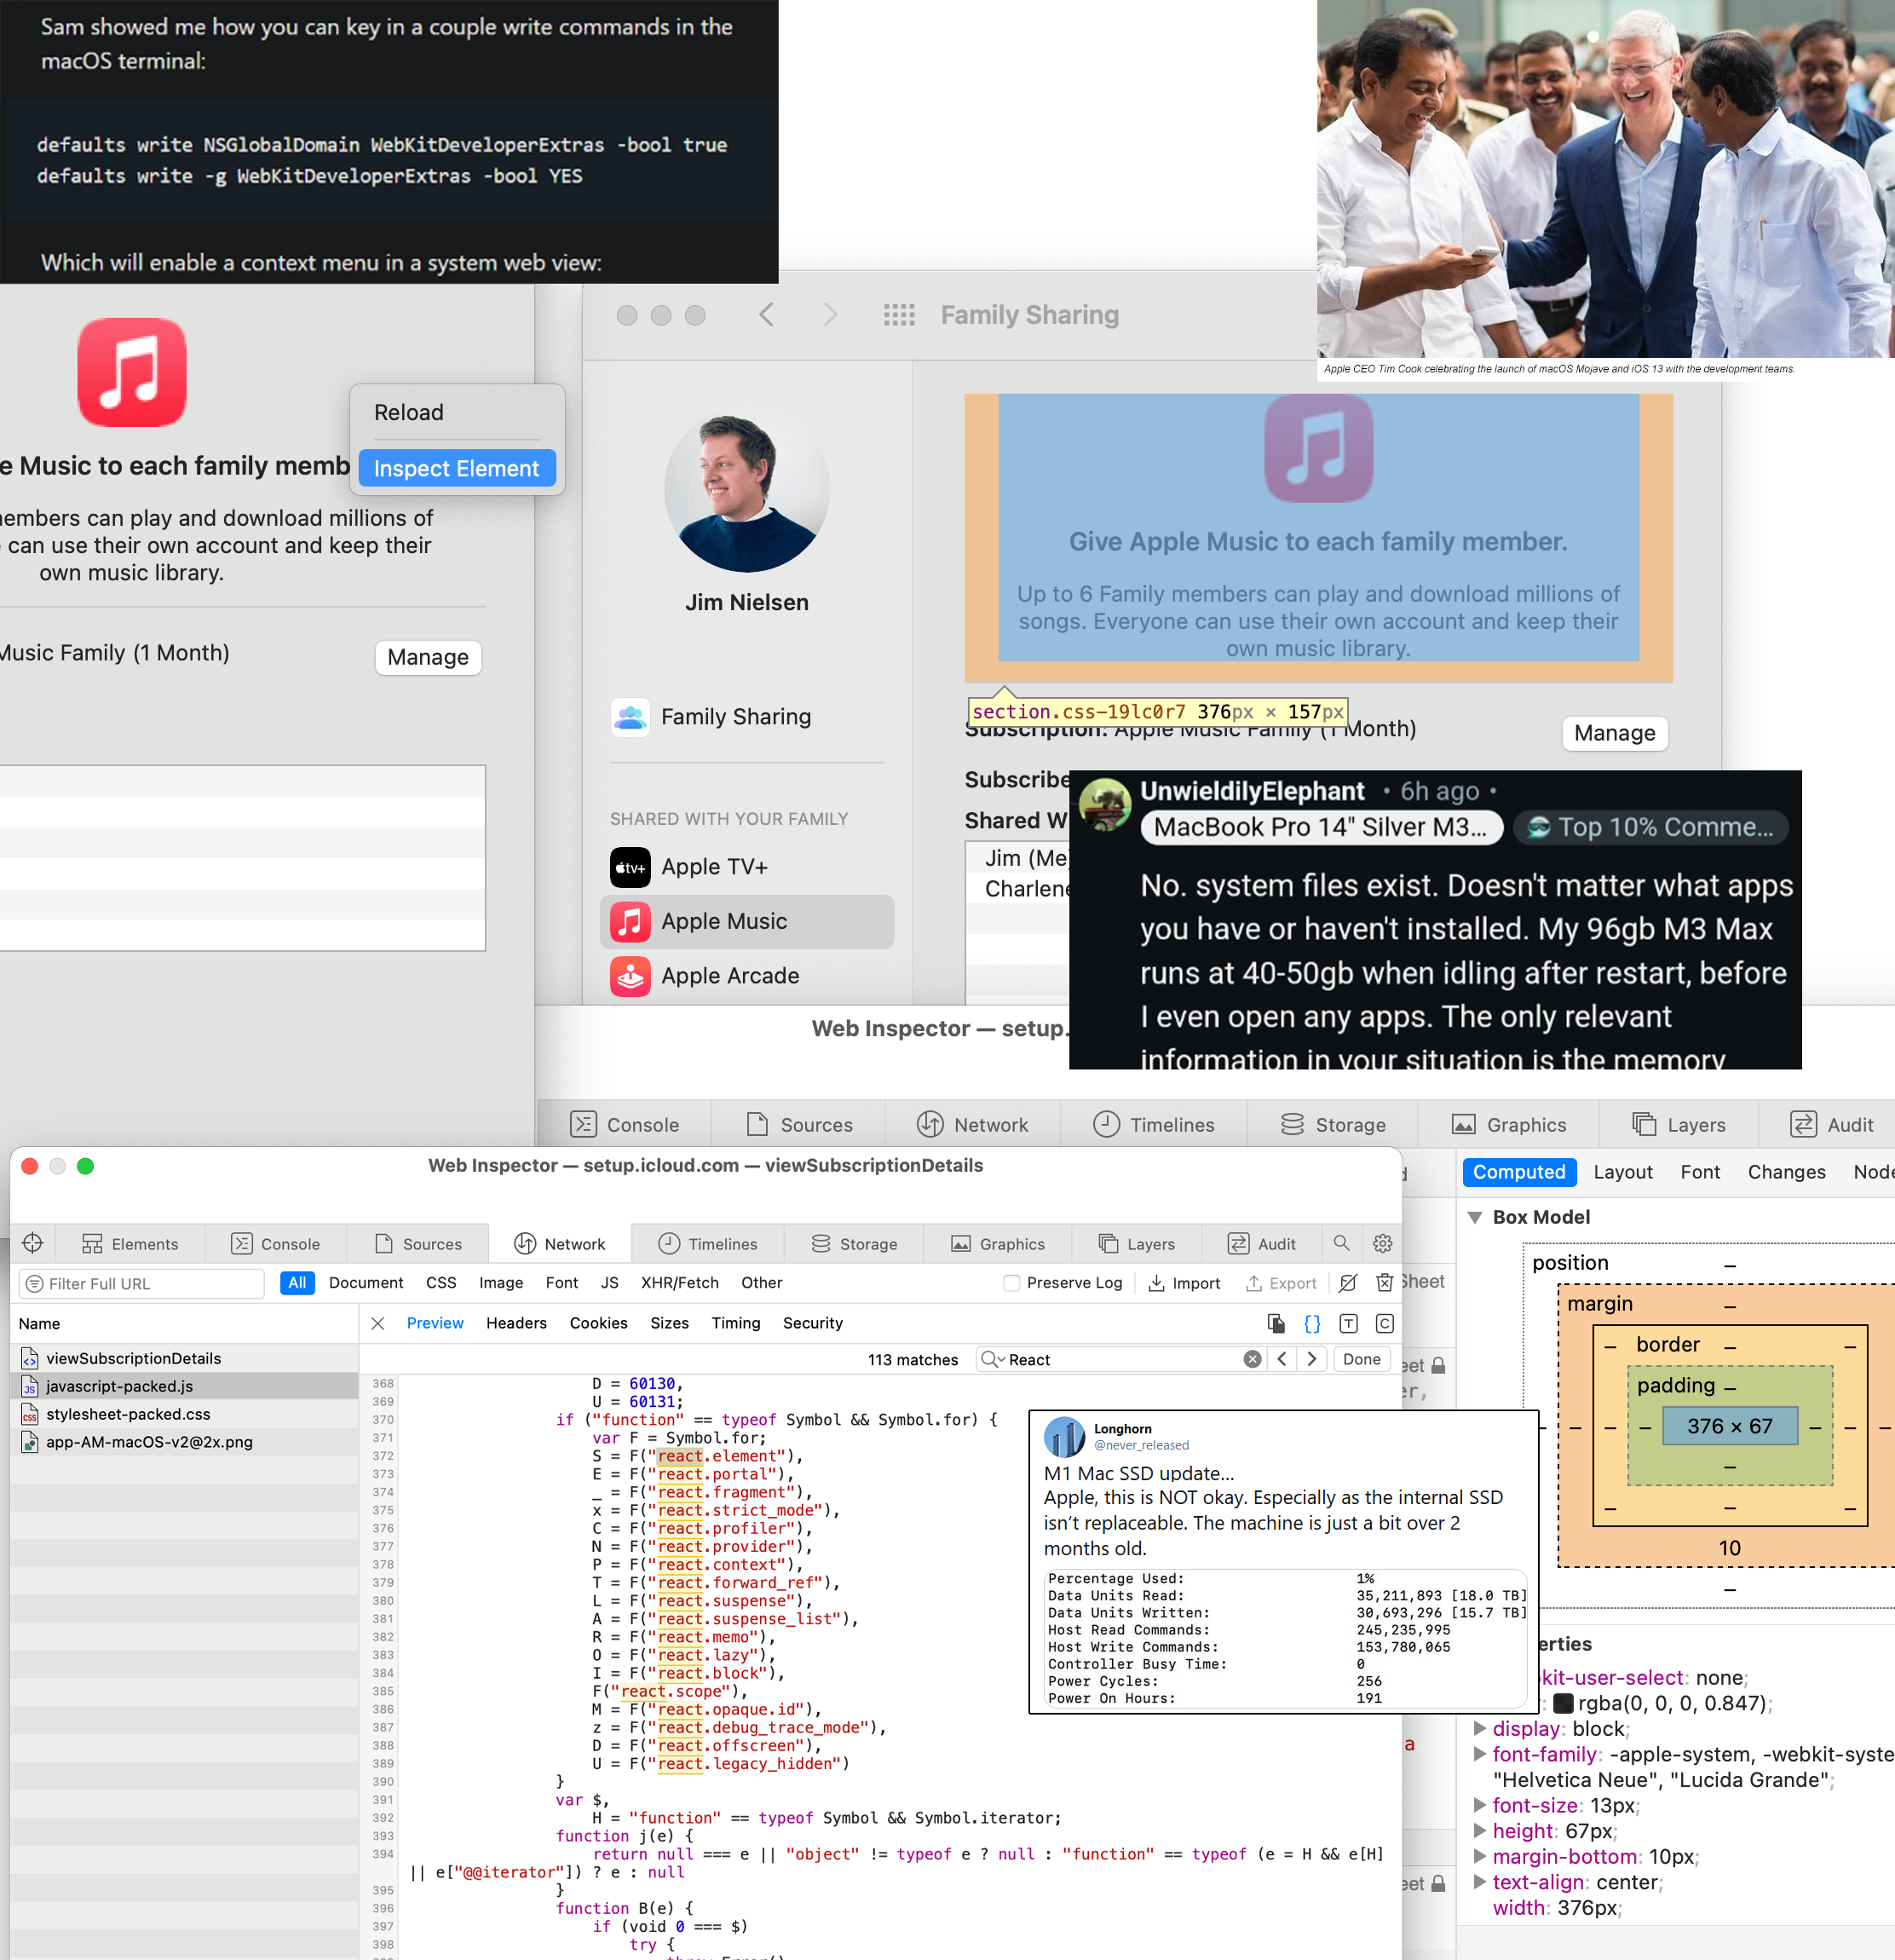Switch to the Changes sidebar tab

[1786, 1172]
